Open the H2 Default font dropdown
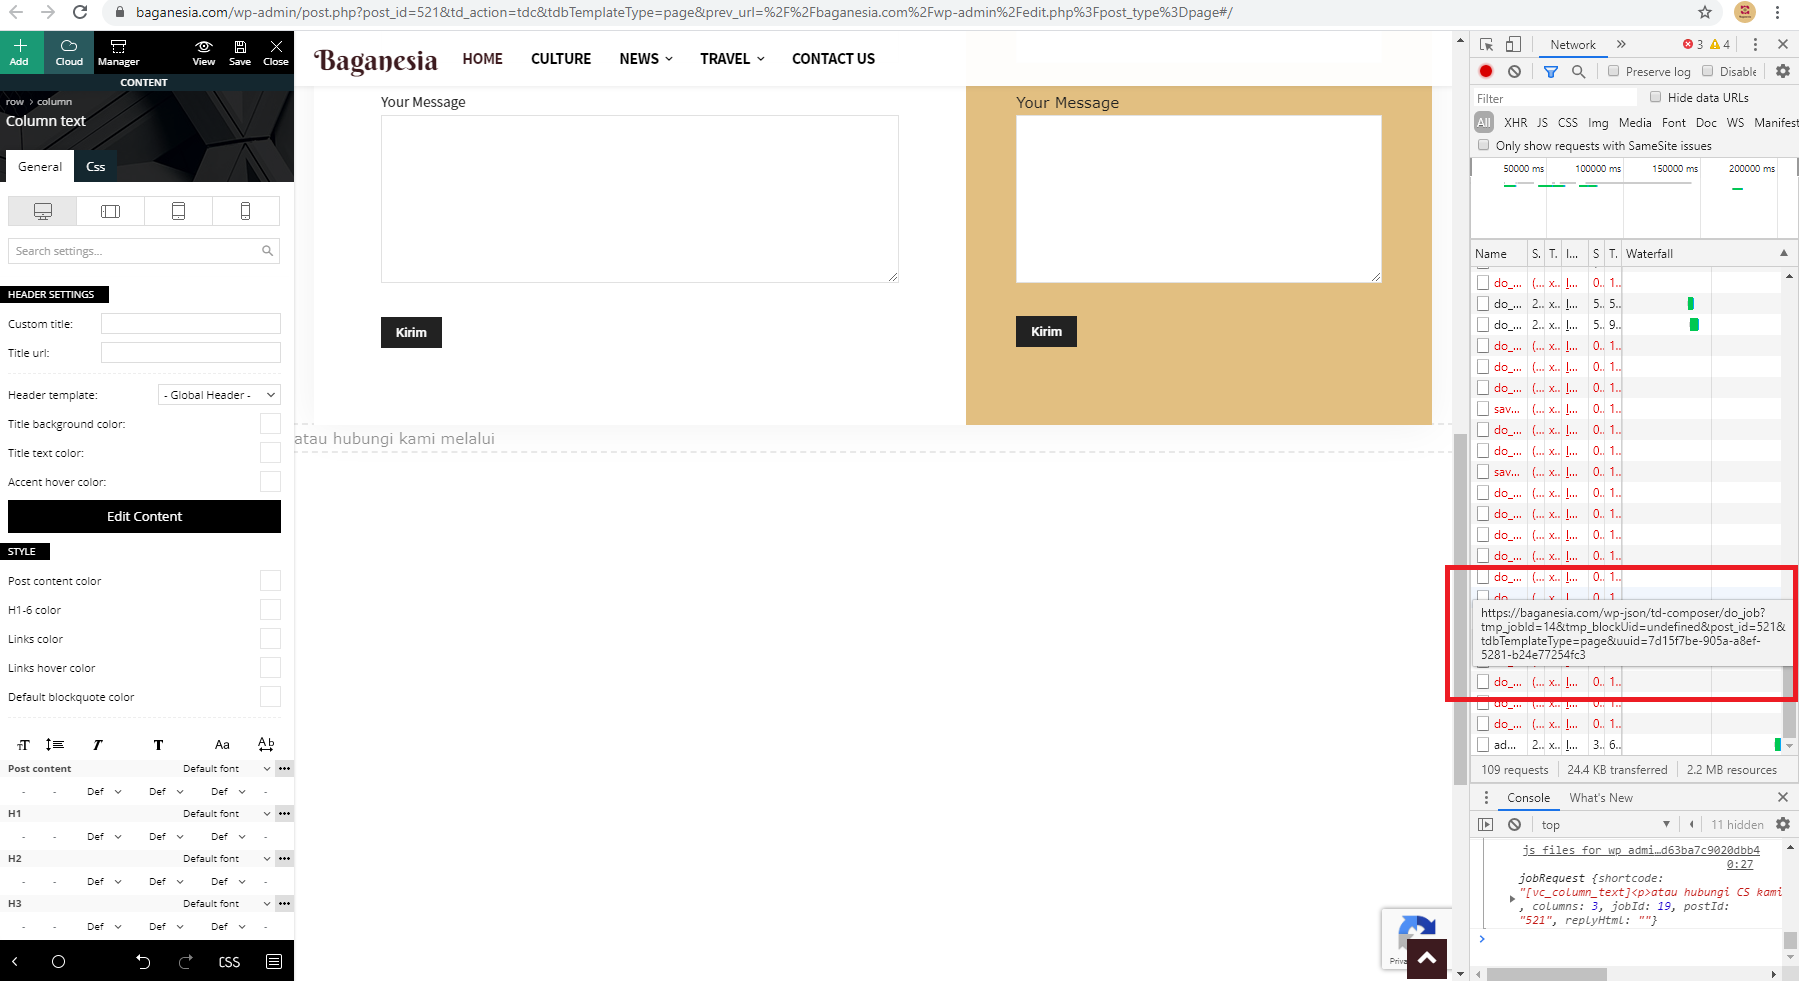The width and height of the screenshot is (1799, 981). 226,859
